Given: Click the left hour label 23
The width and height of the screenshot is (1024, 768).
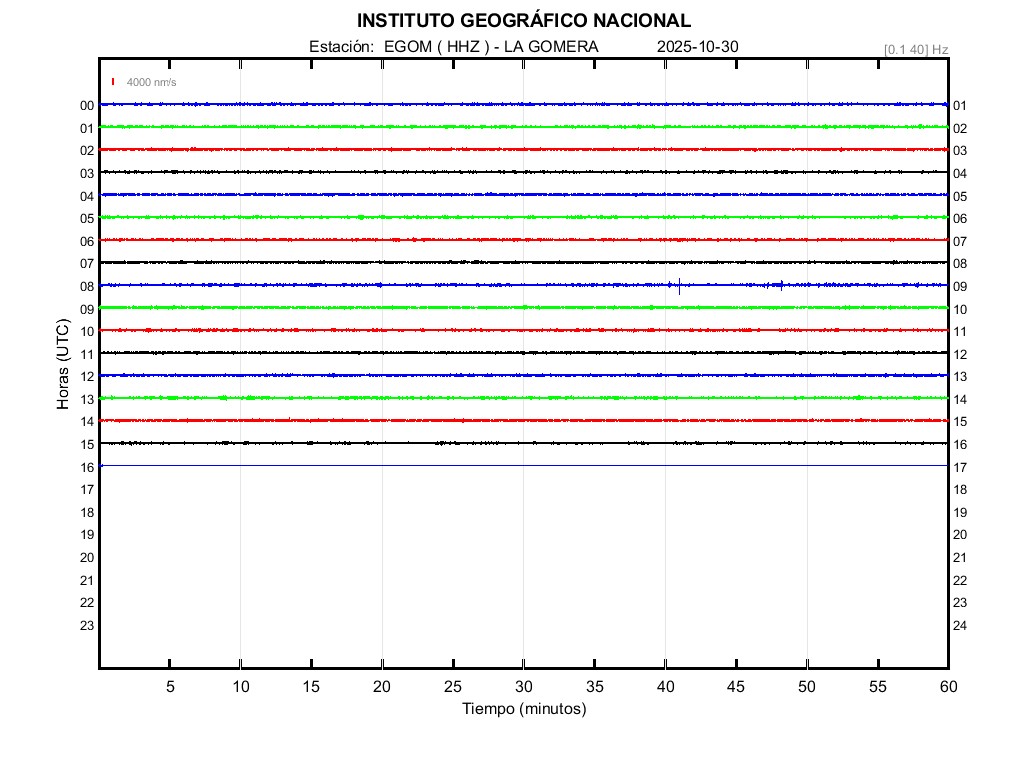Looking at the screenshot, I should [x=87, y=625].
